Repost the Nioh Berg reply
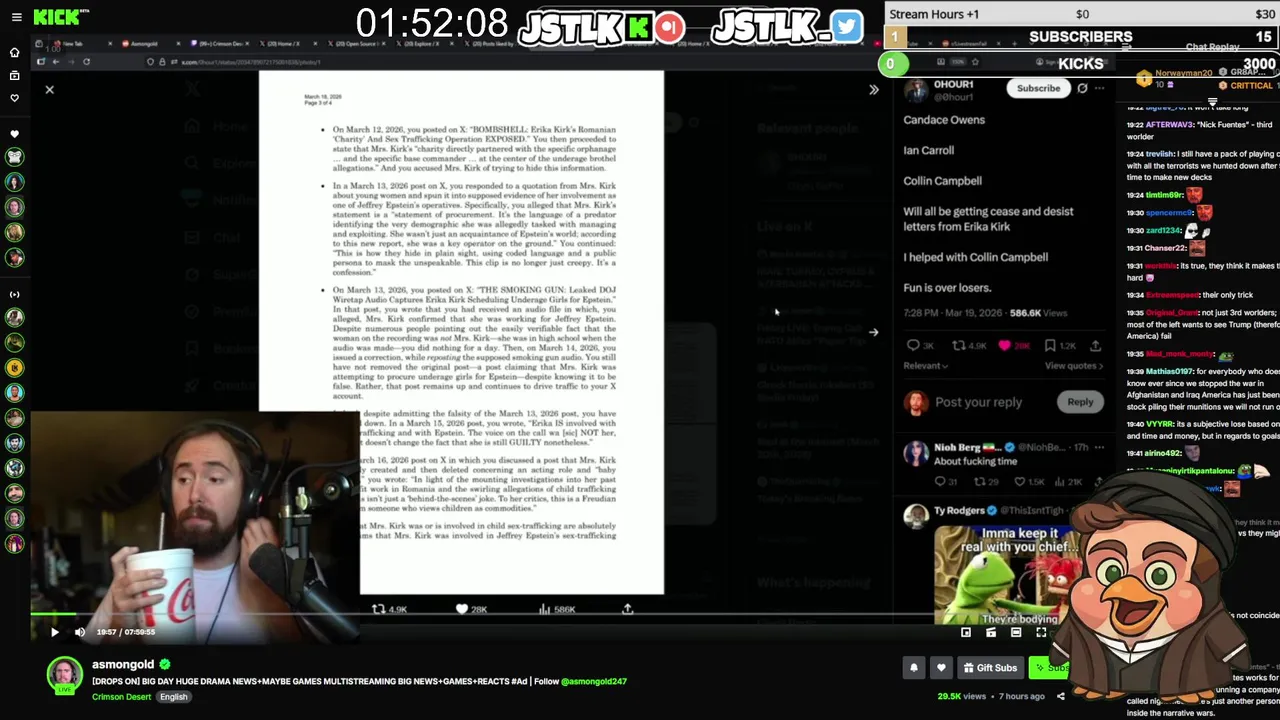Viewport: 1280px width, 720px height. pyautogui.click(x=979, y=482)
